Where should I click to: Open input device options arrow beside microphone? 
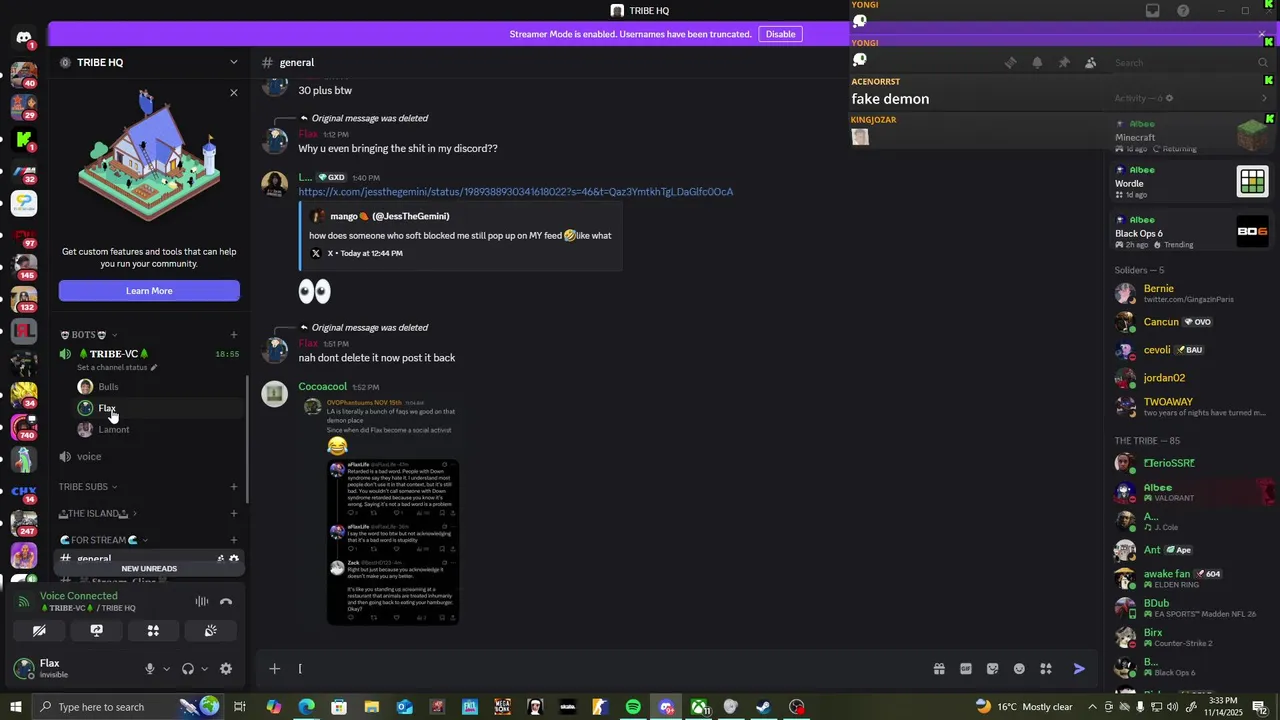tap(166, 669)
